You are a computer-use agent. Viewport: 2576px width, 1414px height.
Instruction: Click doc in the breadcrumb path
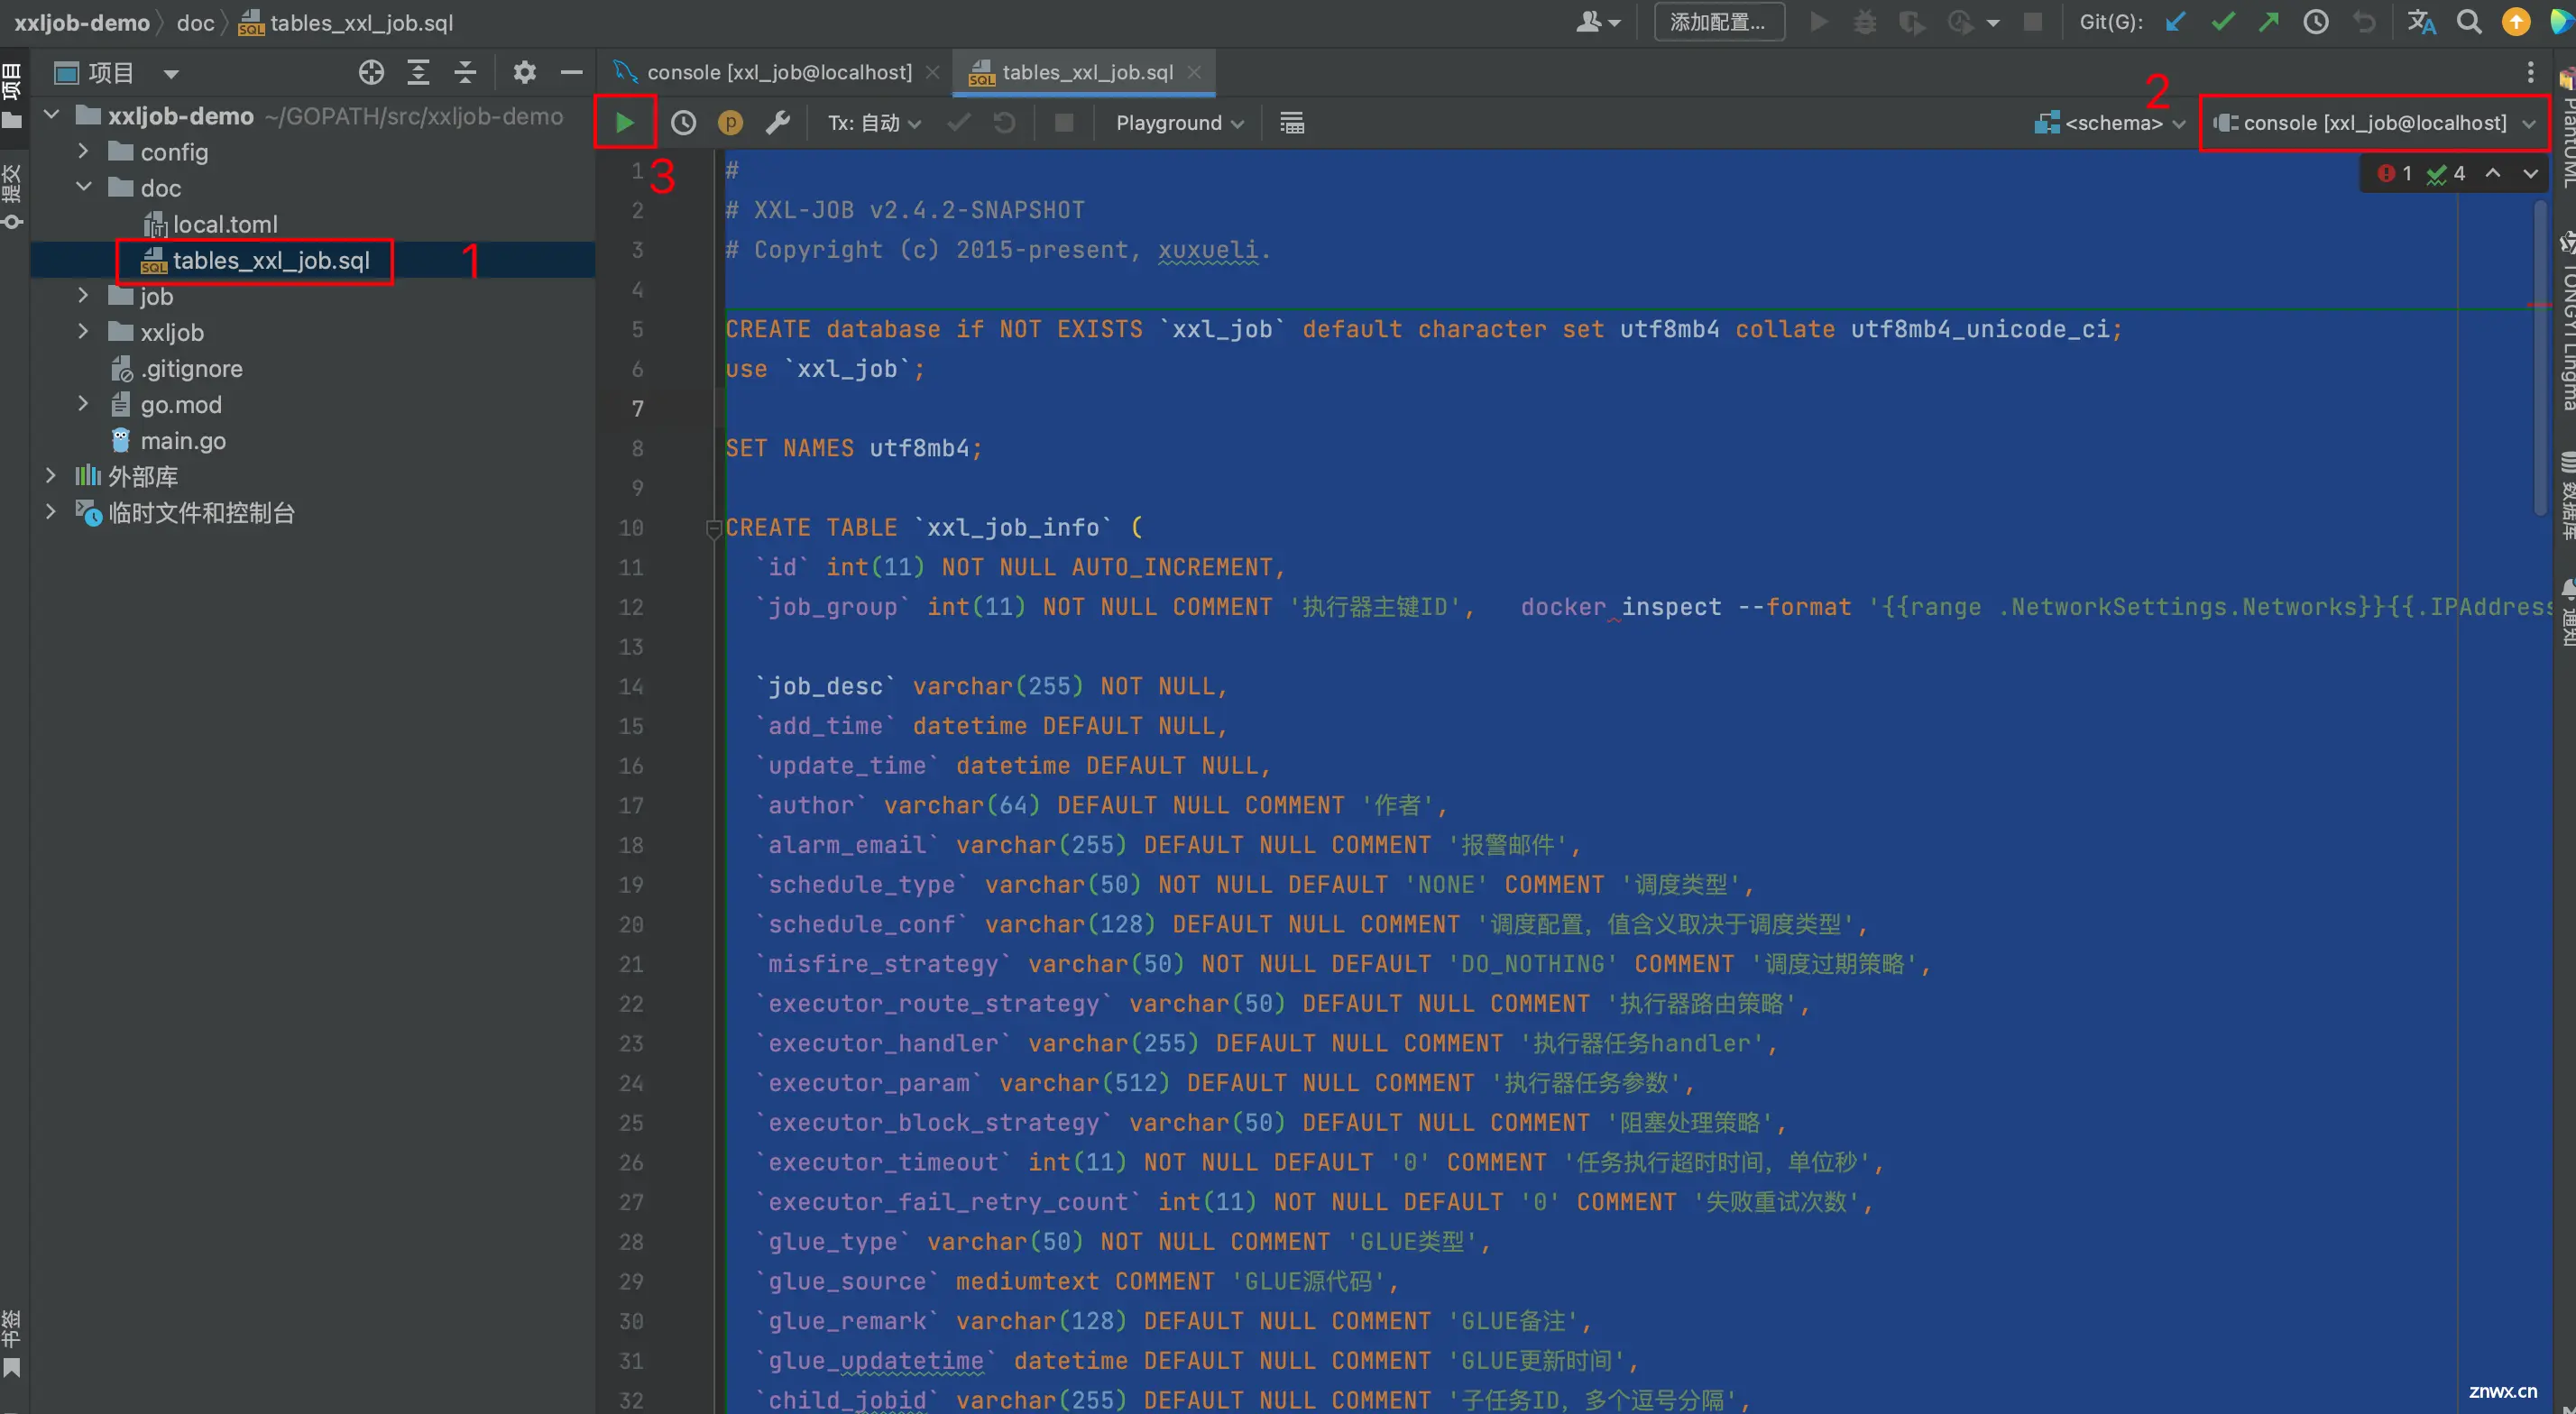click(195, 22)
